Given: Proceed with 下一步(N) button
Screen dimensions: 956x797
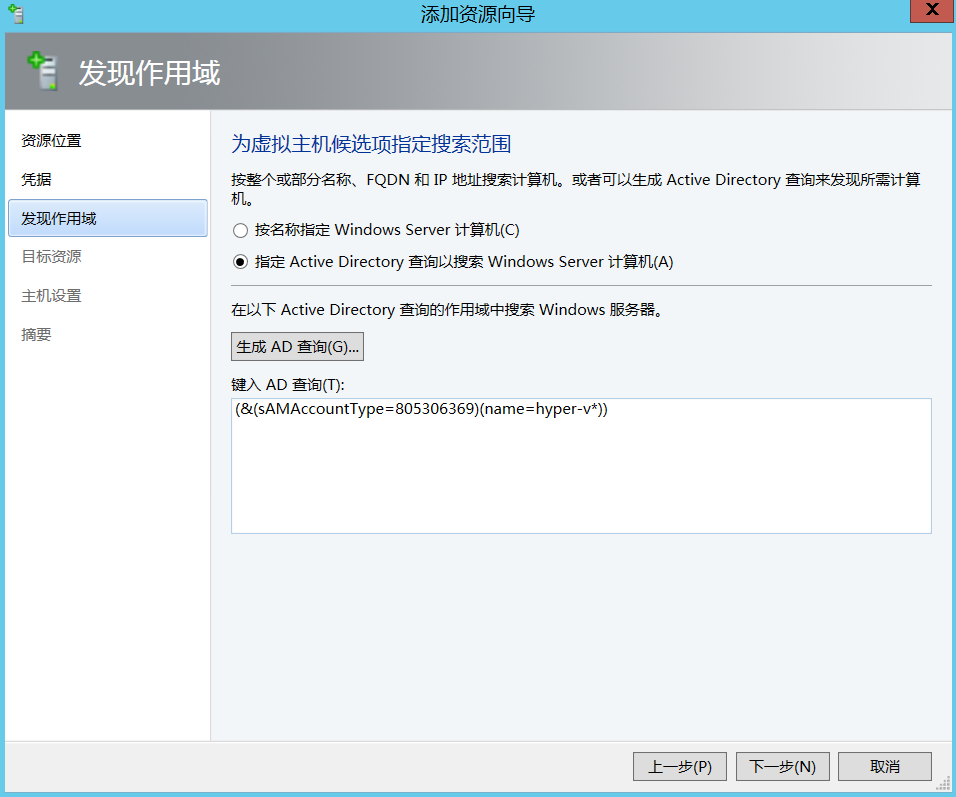Looking at the screenshot, I should (x=783, y=767).
